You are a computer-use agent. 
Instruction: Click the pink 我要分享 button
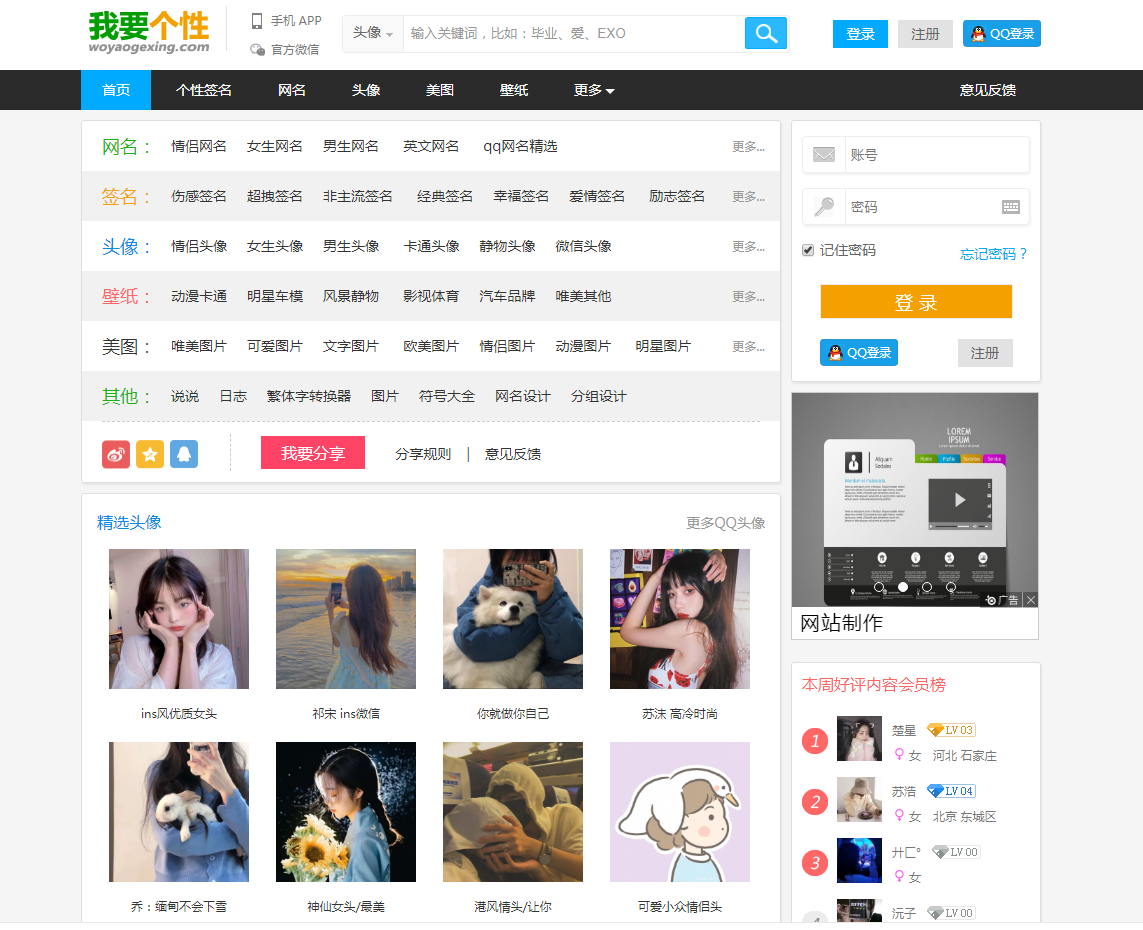(x=313, y=453)
